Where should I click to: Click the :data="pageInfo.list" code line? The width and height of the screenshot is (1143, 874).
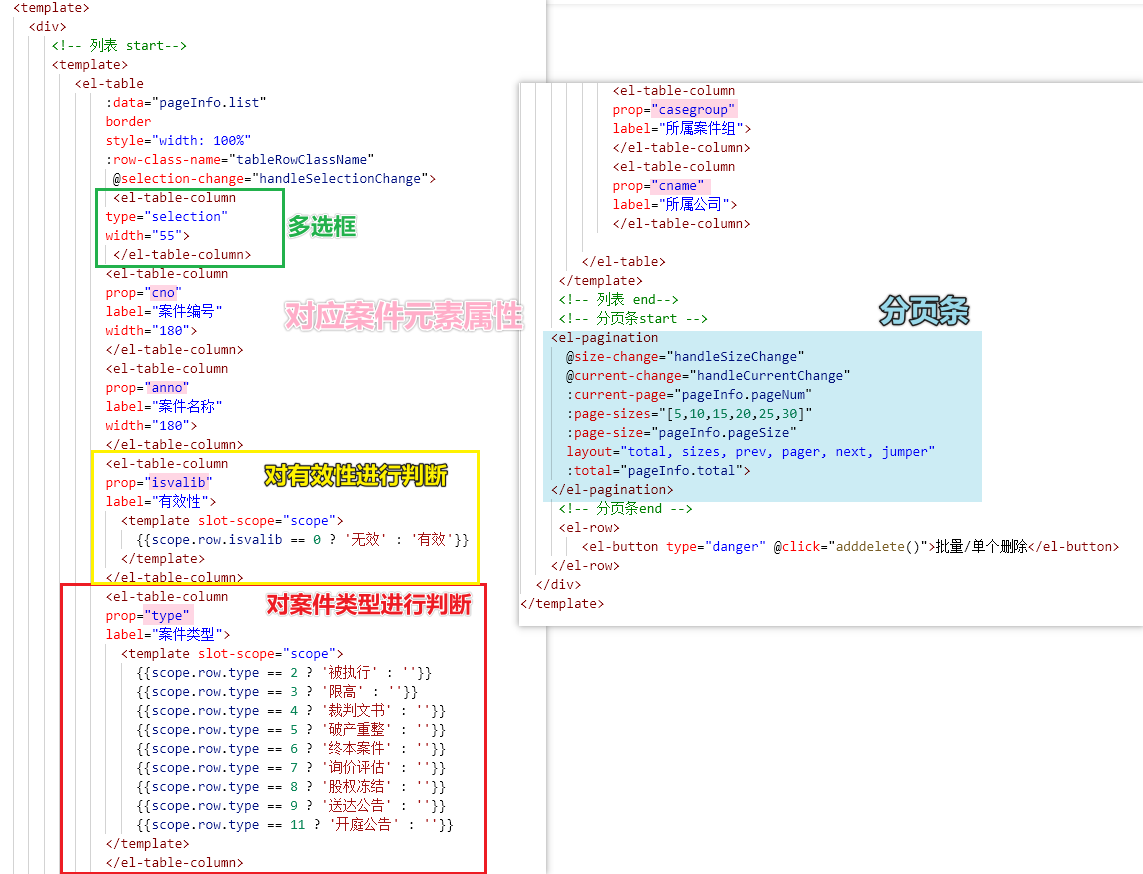(x=186, y=103)
